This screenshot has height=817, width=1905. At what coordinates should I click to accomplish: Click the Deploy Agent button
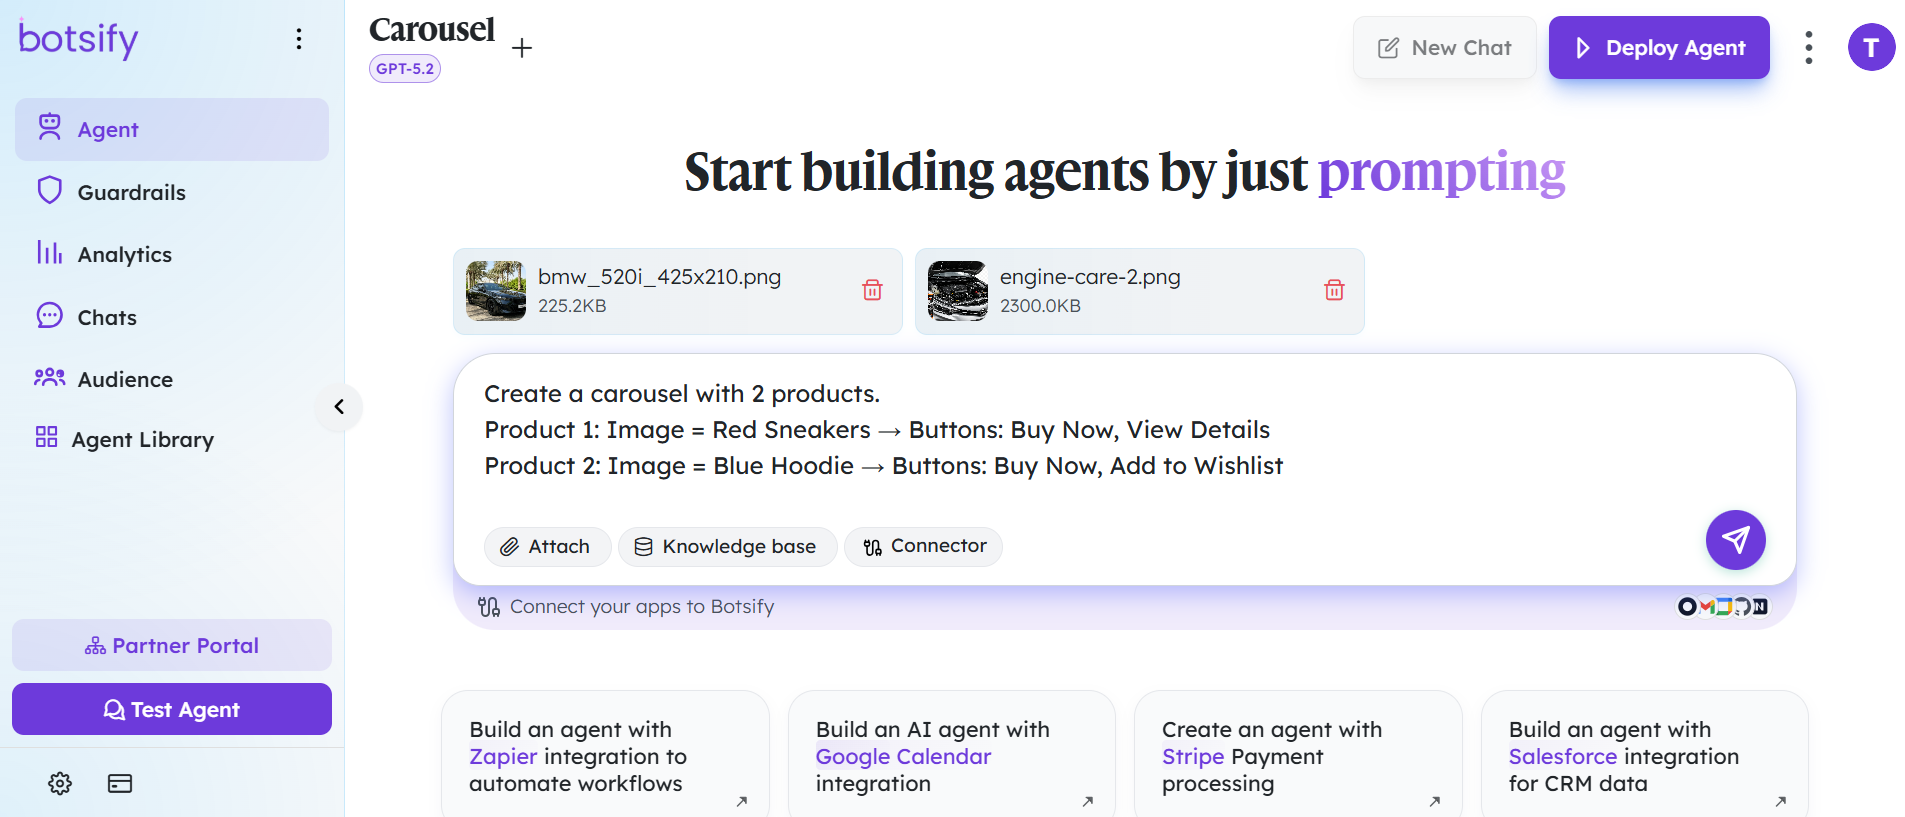coord(1659,47)
